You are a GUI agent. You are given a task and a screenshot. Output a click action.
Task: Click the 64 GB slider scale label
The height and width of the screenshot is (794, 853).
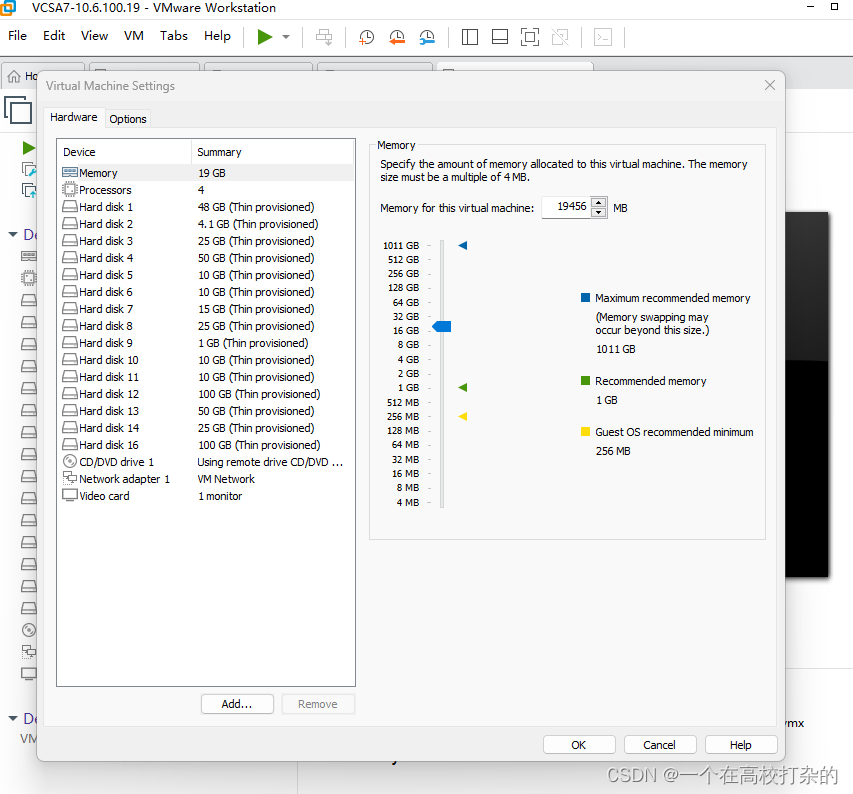406,302
